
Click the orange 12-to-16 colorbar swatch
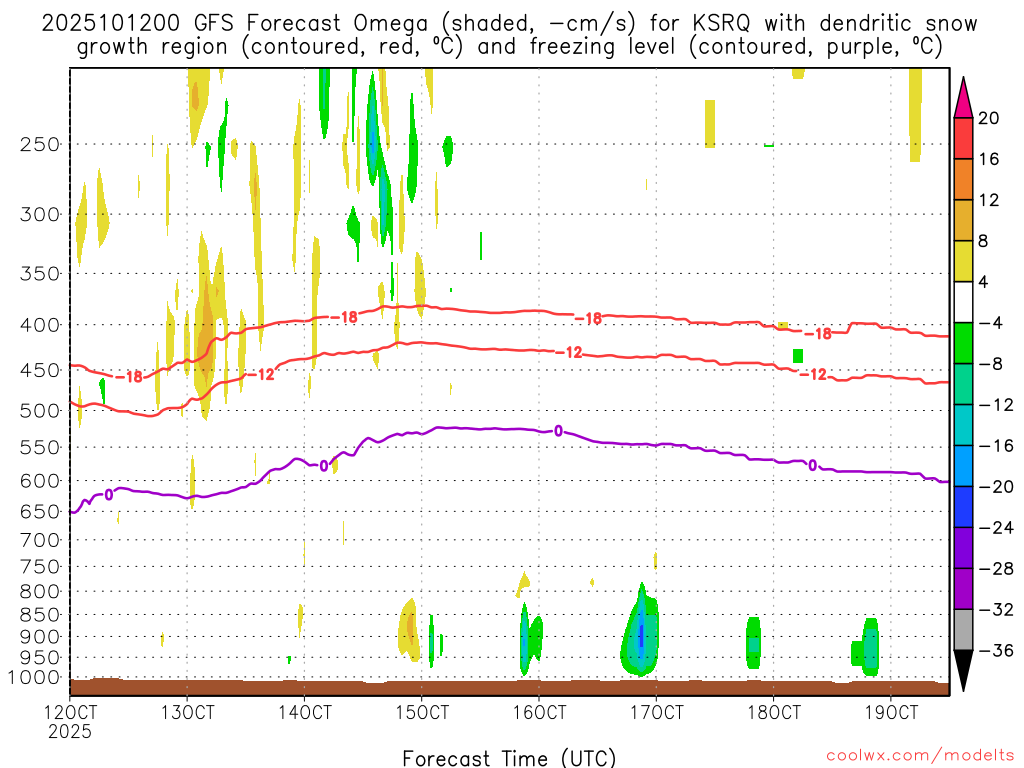963,180
